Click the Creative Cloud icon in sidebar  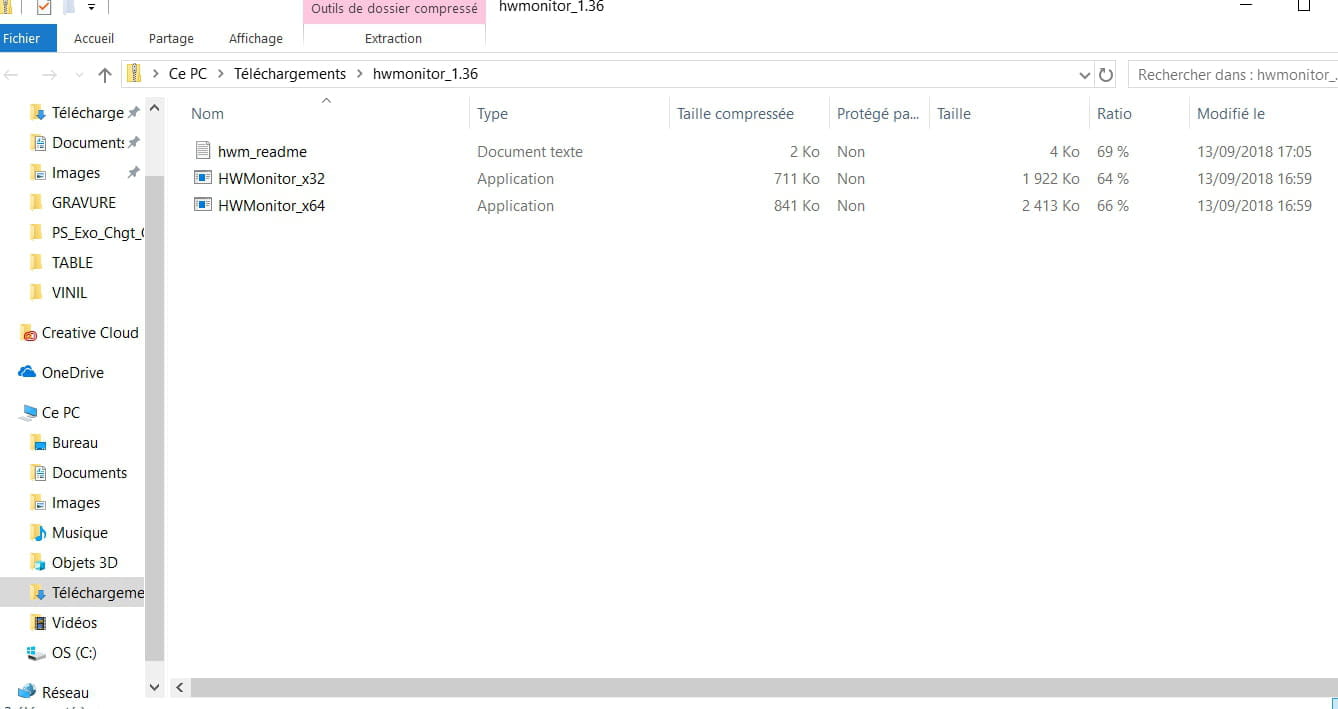click(28, 333)
